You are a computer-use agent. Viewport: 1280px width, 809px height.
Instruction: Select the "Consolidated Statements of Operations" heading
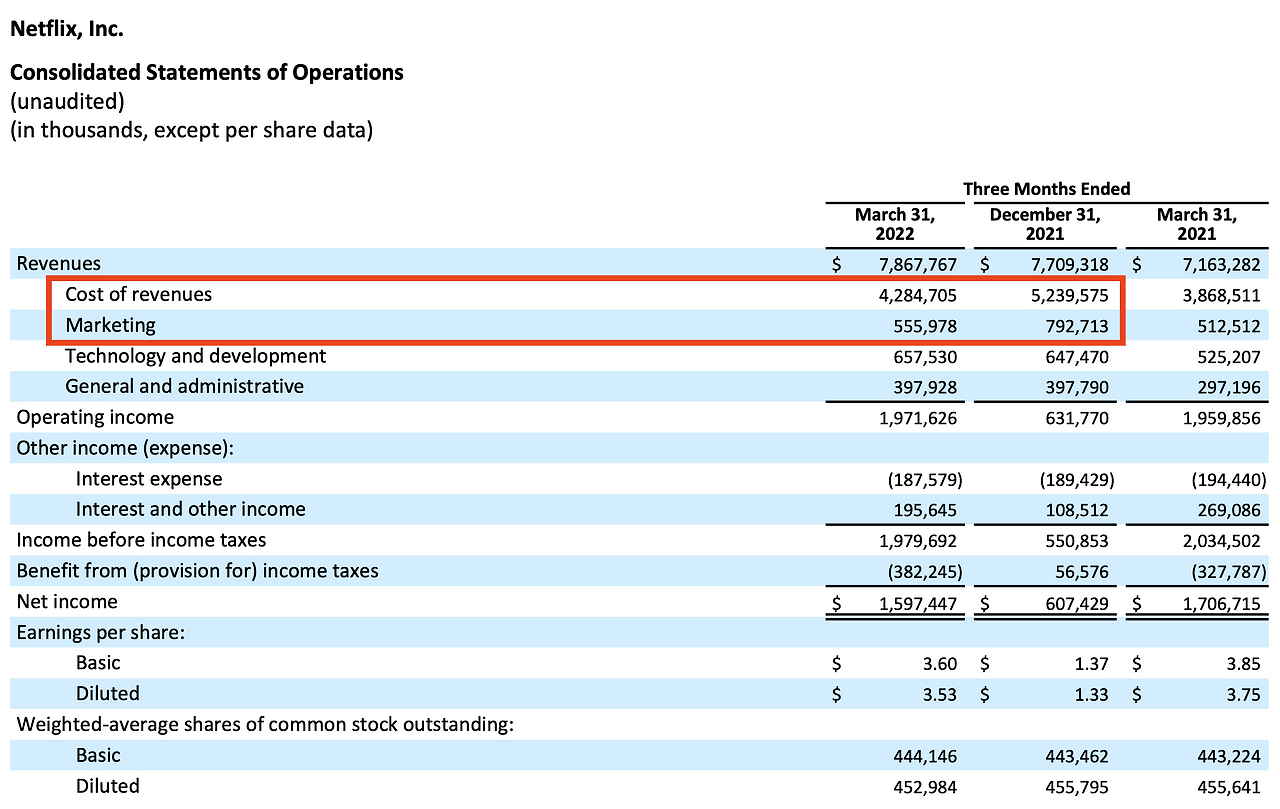(x=207, y=72)
